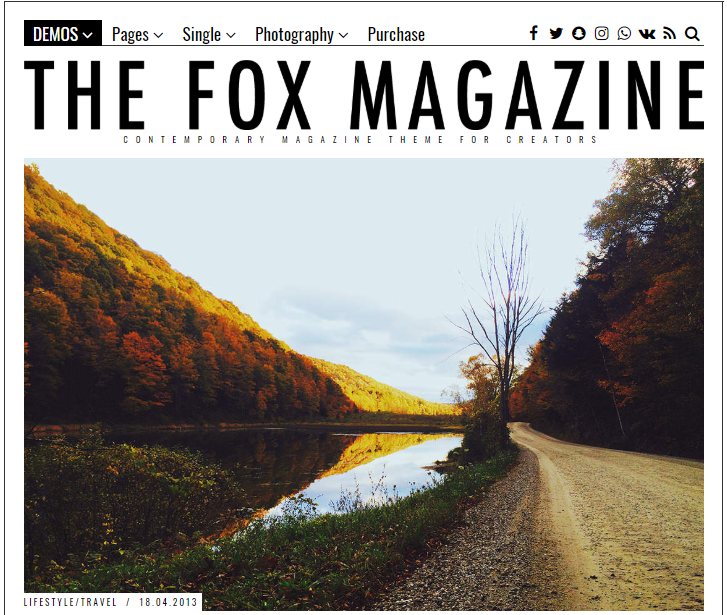Open the Facebook social link icon
727x615 pixels.
[534, 33]
